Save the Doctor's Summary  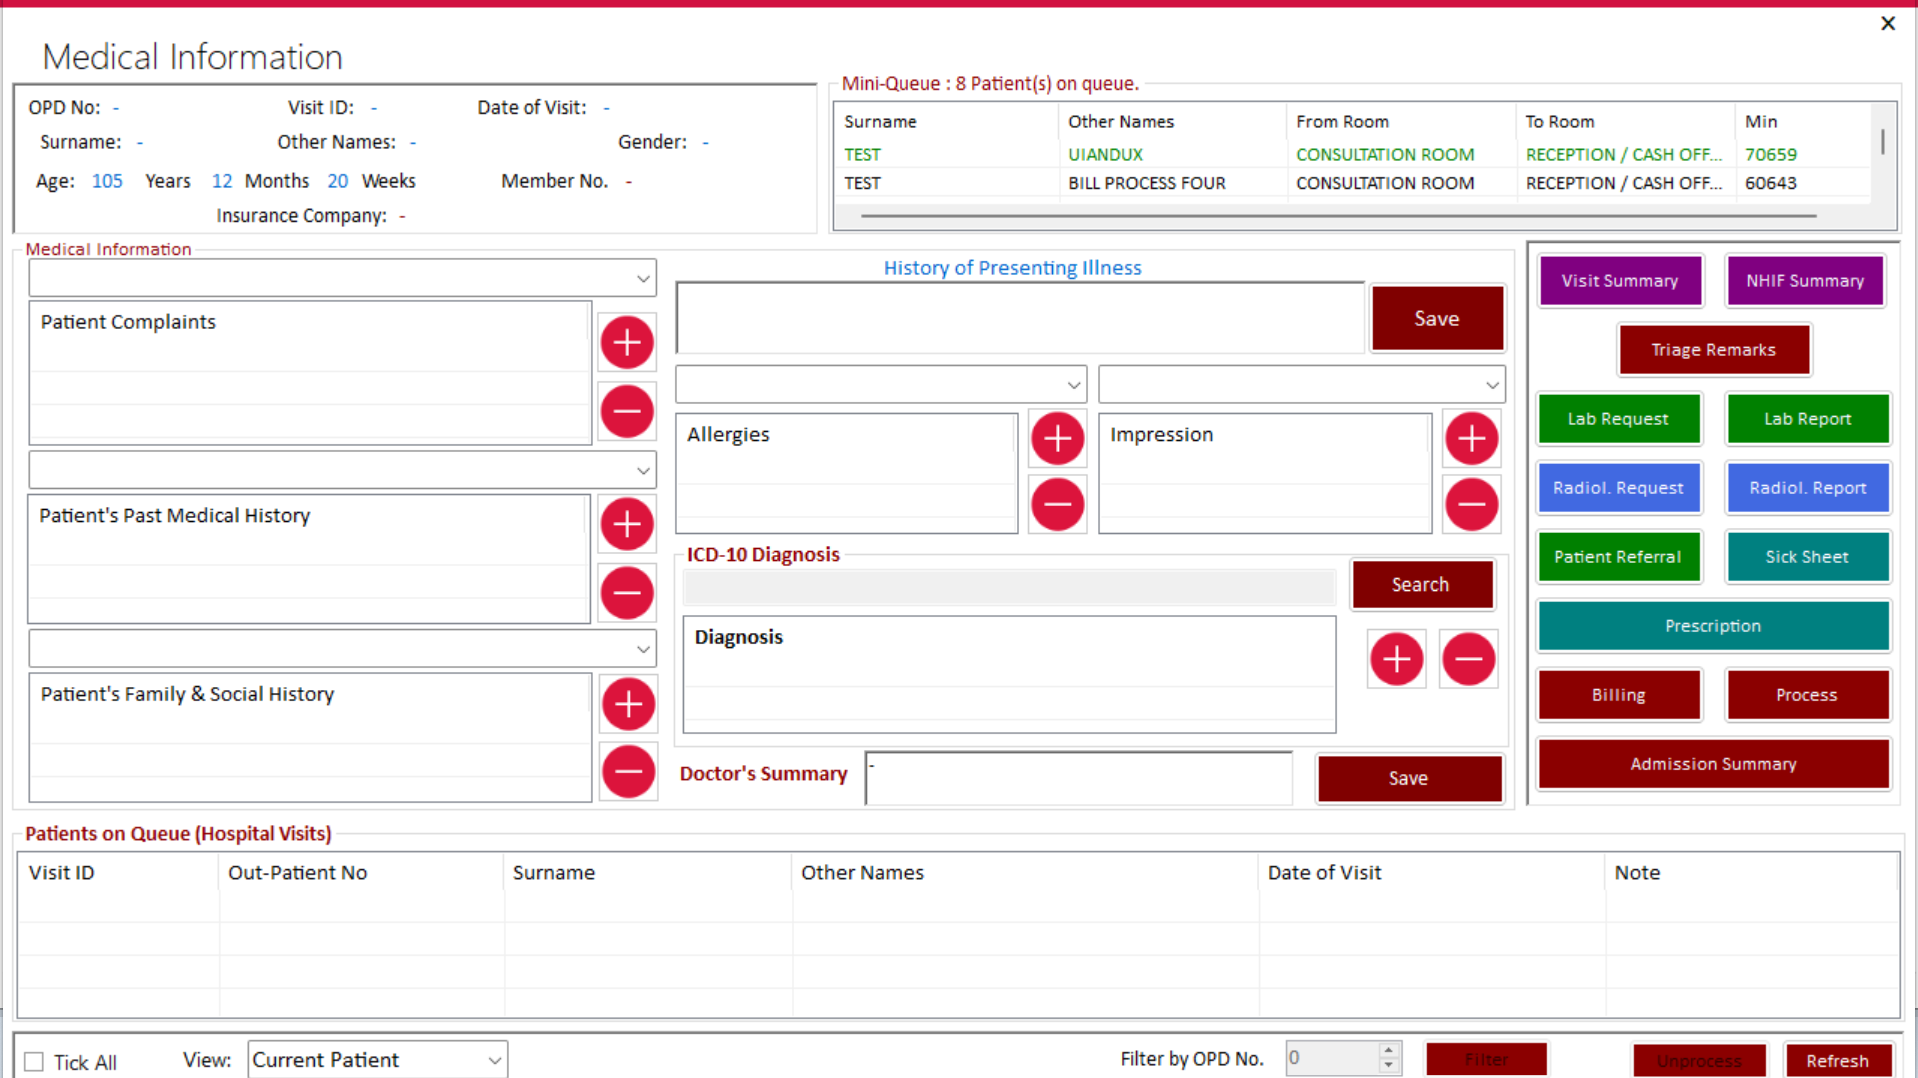click(1409, 779)
